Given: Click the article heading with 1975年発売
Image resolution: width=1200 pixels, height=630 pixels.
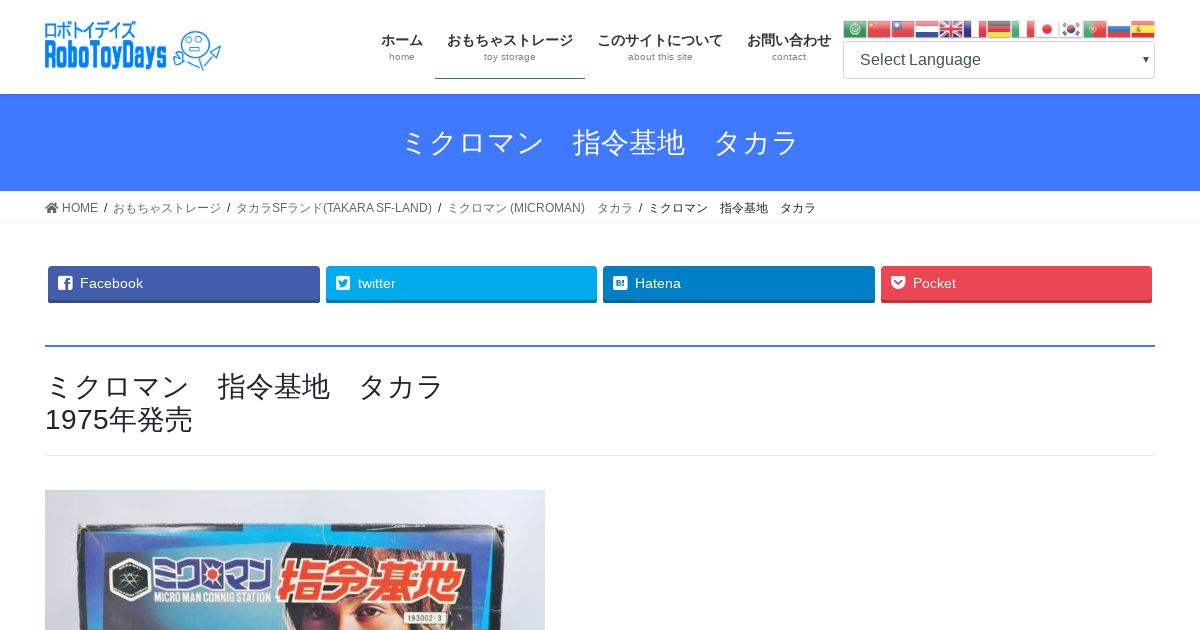Looking at the screenshot, I should pos(244,403).
